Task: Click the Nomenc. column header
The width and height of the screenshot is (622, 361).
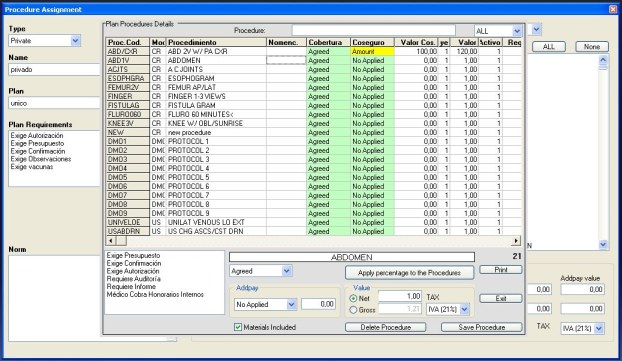Action: click(x=286, y=42)
